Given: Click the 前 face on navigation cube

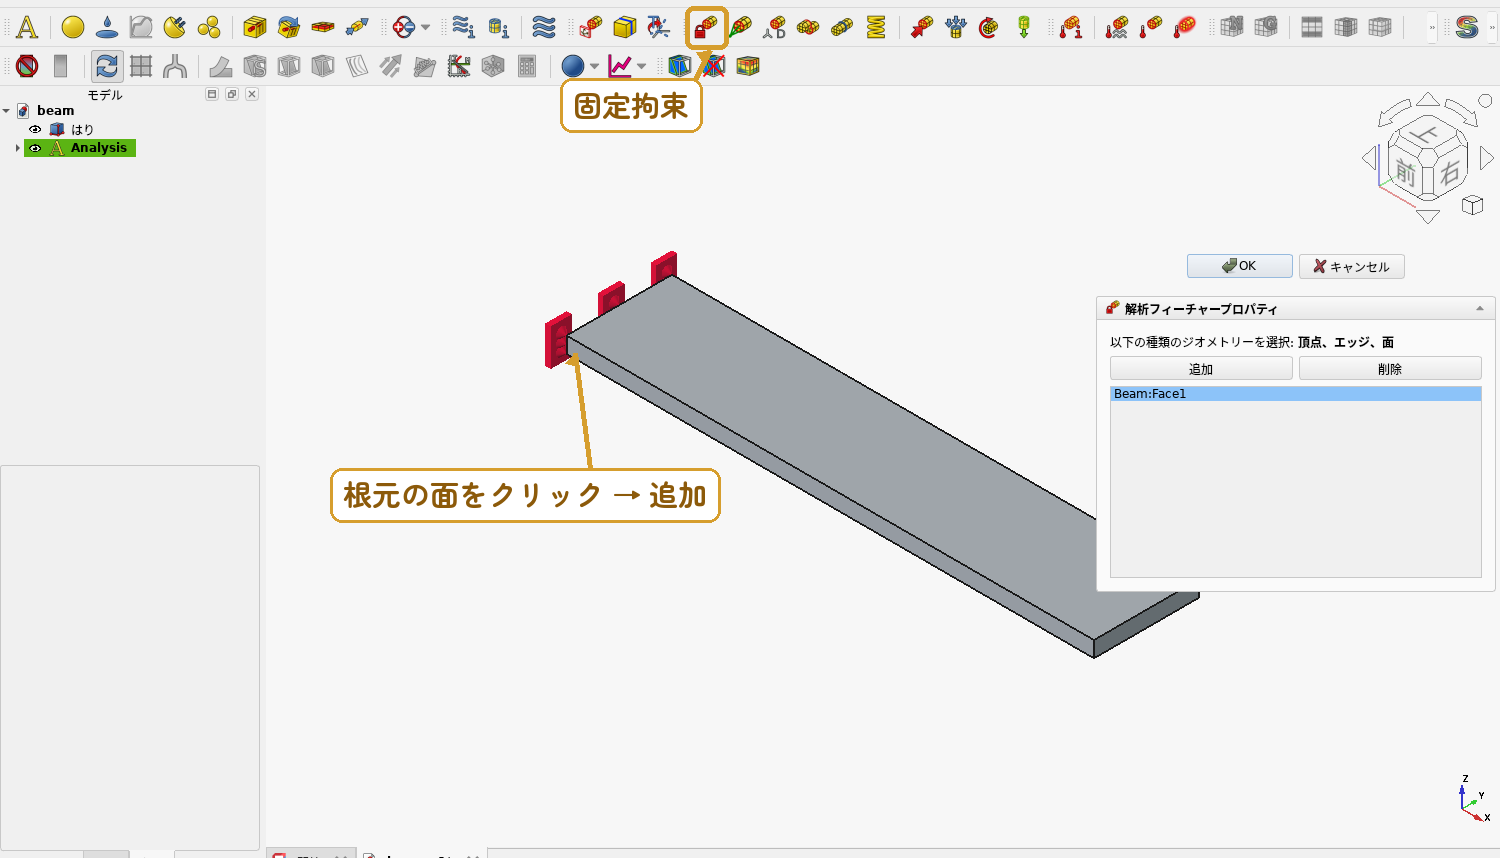Looking at the screenshot, I should [x=1407, y=174].
